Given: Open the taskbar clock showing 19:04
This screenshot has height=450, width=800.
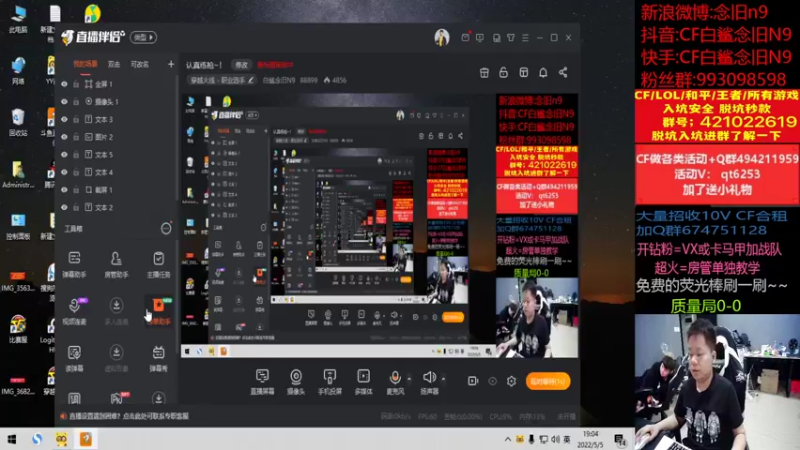Looking at the screenshot, I should [590, 439].
